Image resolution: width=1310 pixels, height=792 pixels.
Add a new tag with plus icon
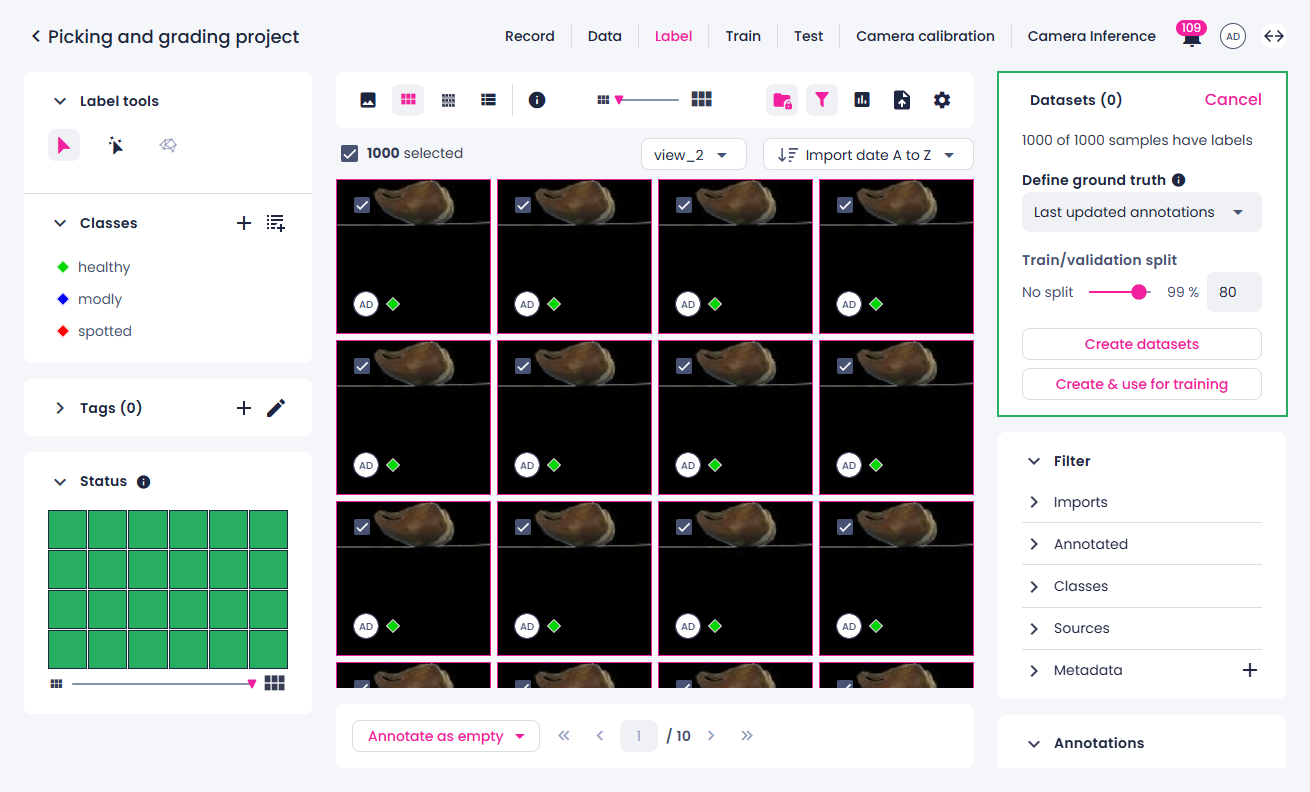[244, 408]
